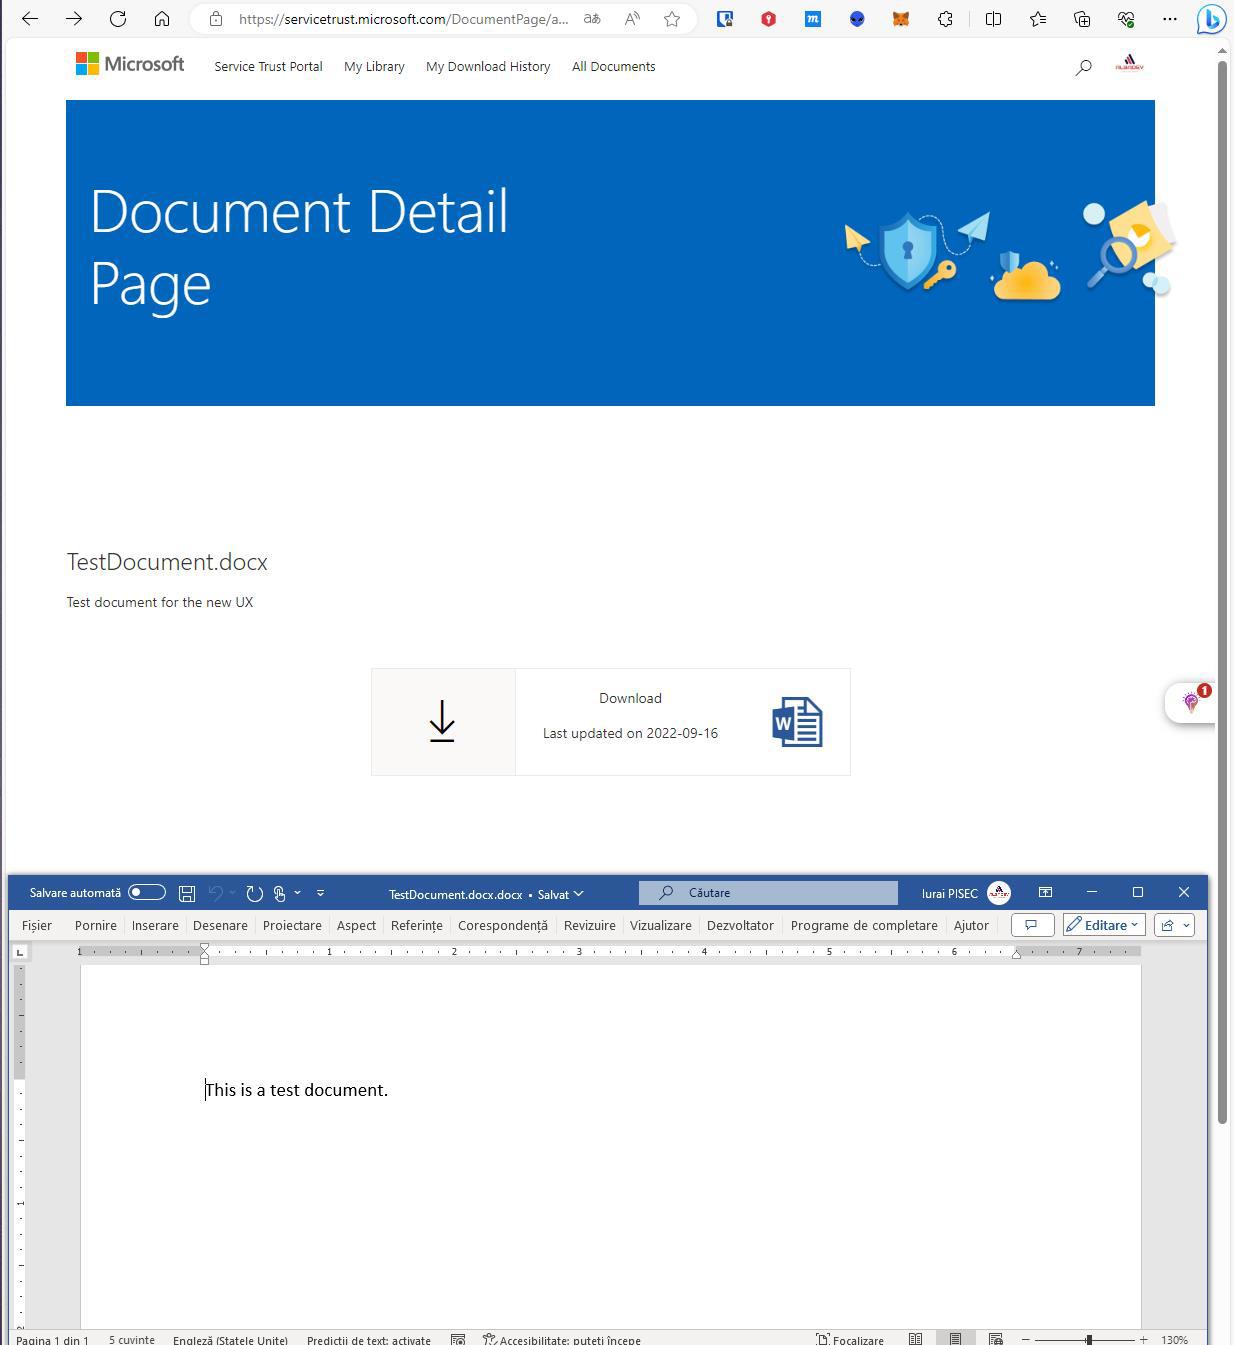The height and width of the screenshot is (1345, 1234).
Task: View site information lock icon
Action: click(216, 19)
